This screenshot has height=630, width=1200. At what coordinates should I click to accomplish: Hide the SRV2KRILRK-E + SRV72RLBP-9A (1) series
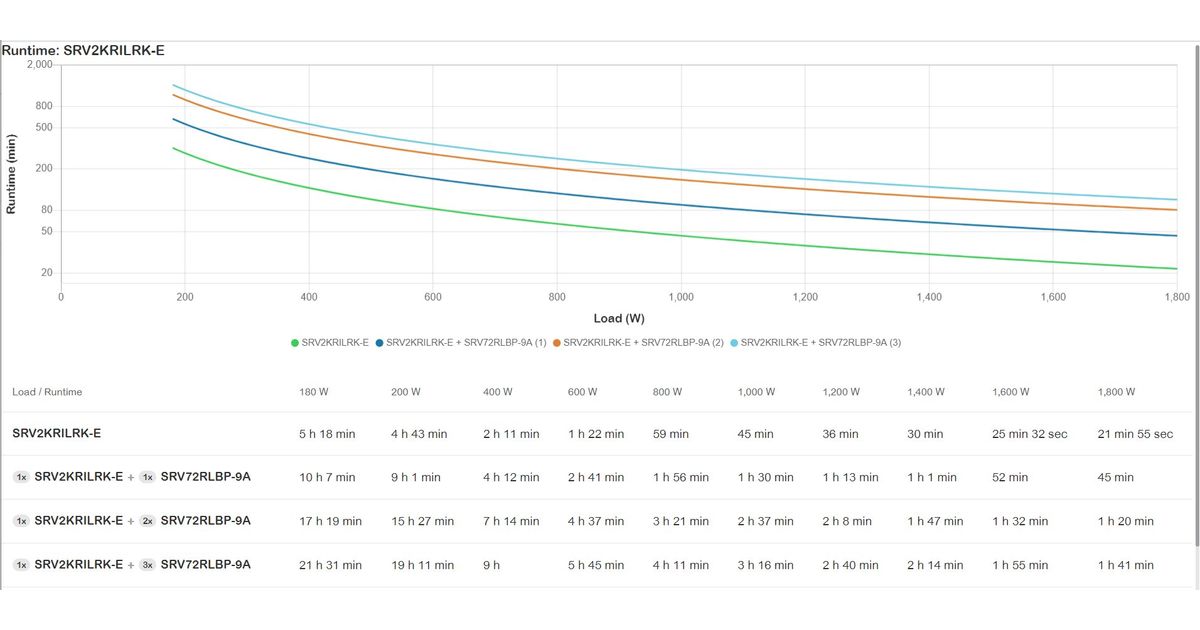click(466, 343)
